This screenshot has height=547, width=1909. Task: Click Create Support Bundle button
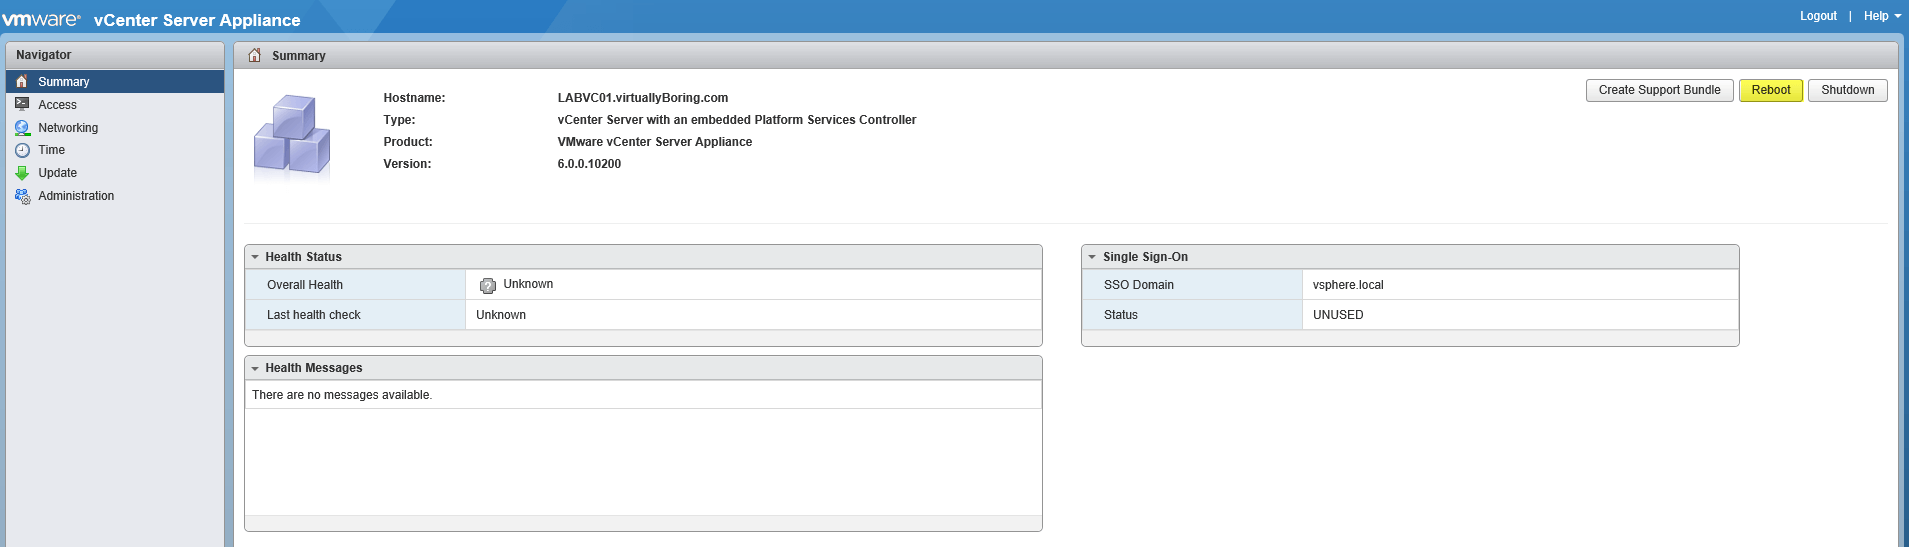(1659, 90)
